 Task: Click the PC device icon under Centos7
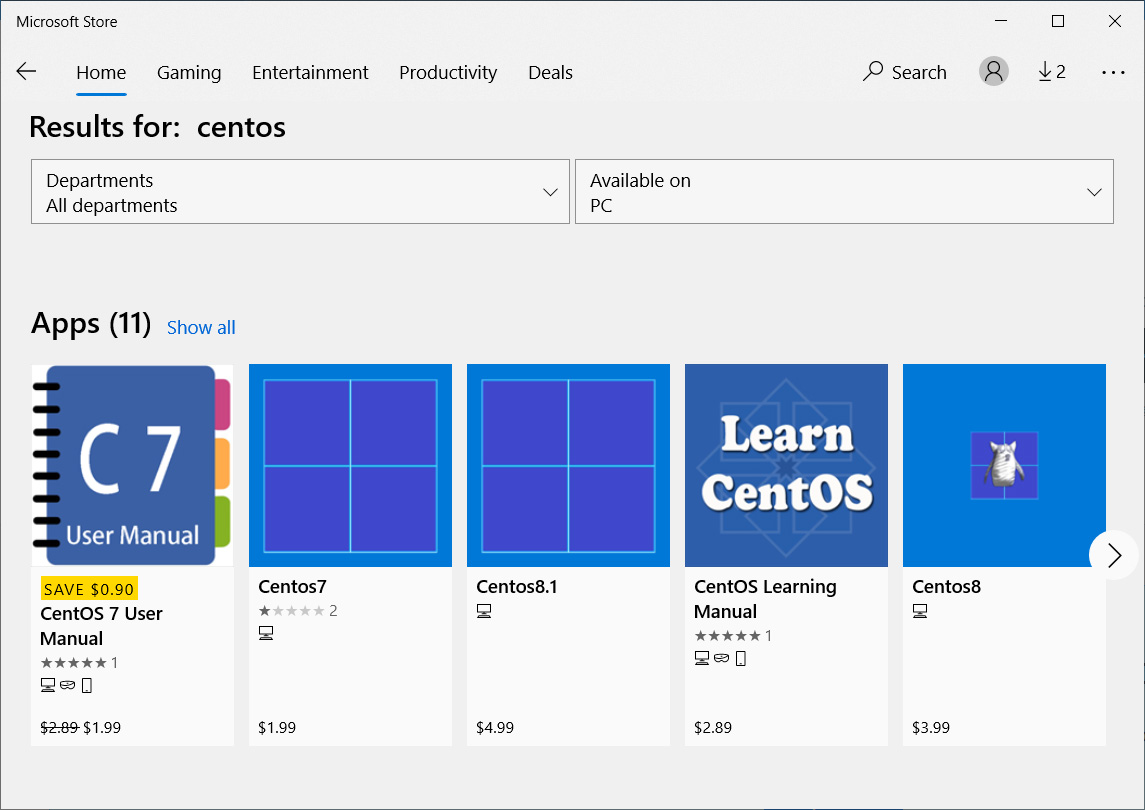pyautogui.click(x=266, y=633)
